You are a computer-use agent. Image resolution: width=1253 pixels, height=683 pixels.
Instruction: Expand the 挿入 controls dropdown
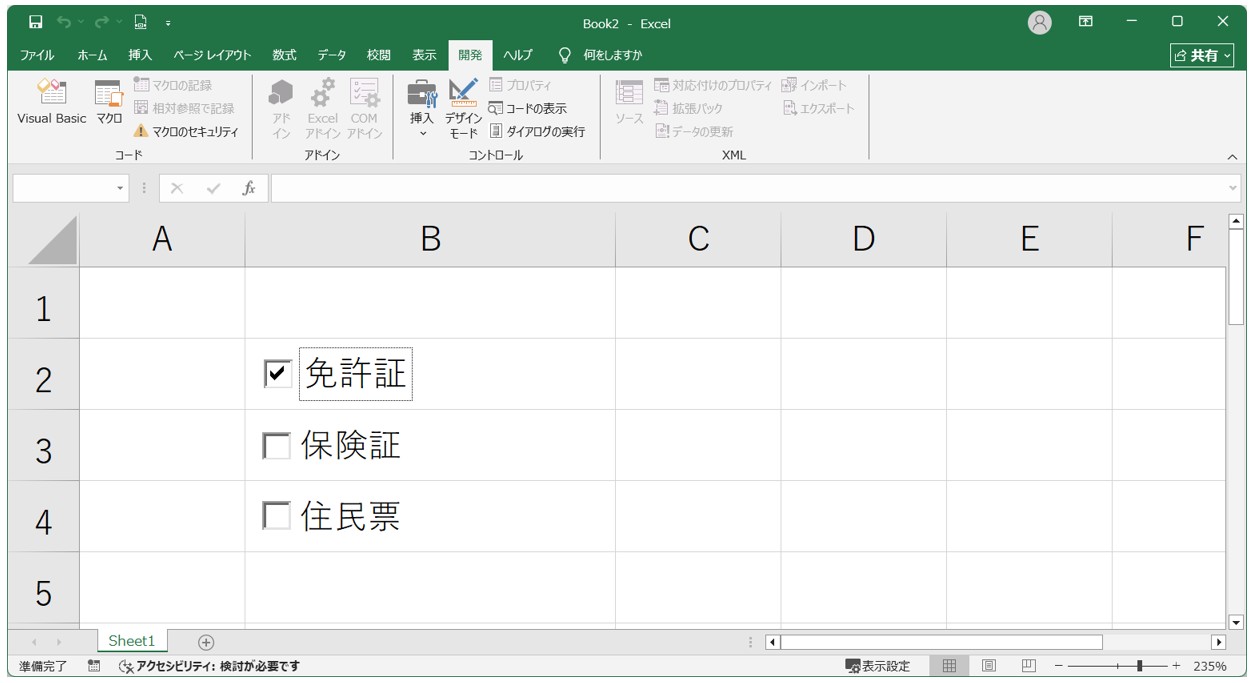(422, 133)
